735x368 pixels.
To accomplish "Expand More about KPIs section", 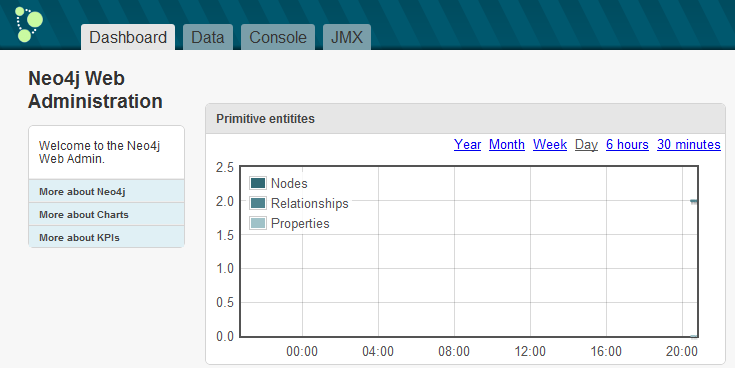I will (x=106, y=237).
